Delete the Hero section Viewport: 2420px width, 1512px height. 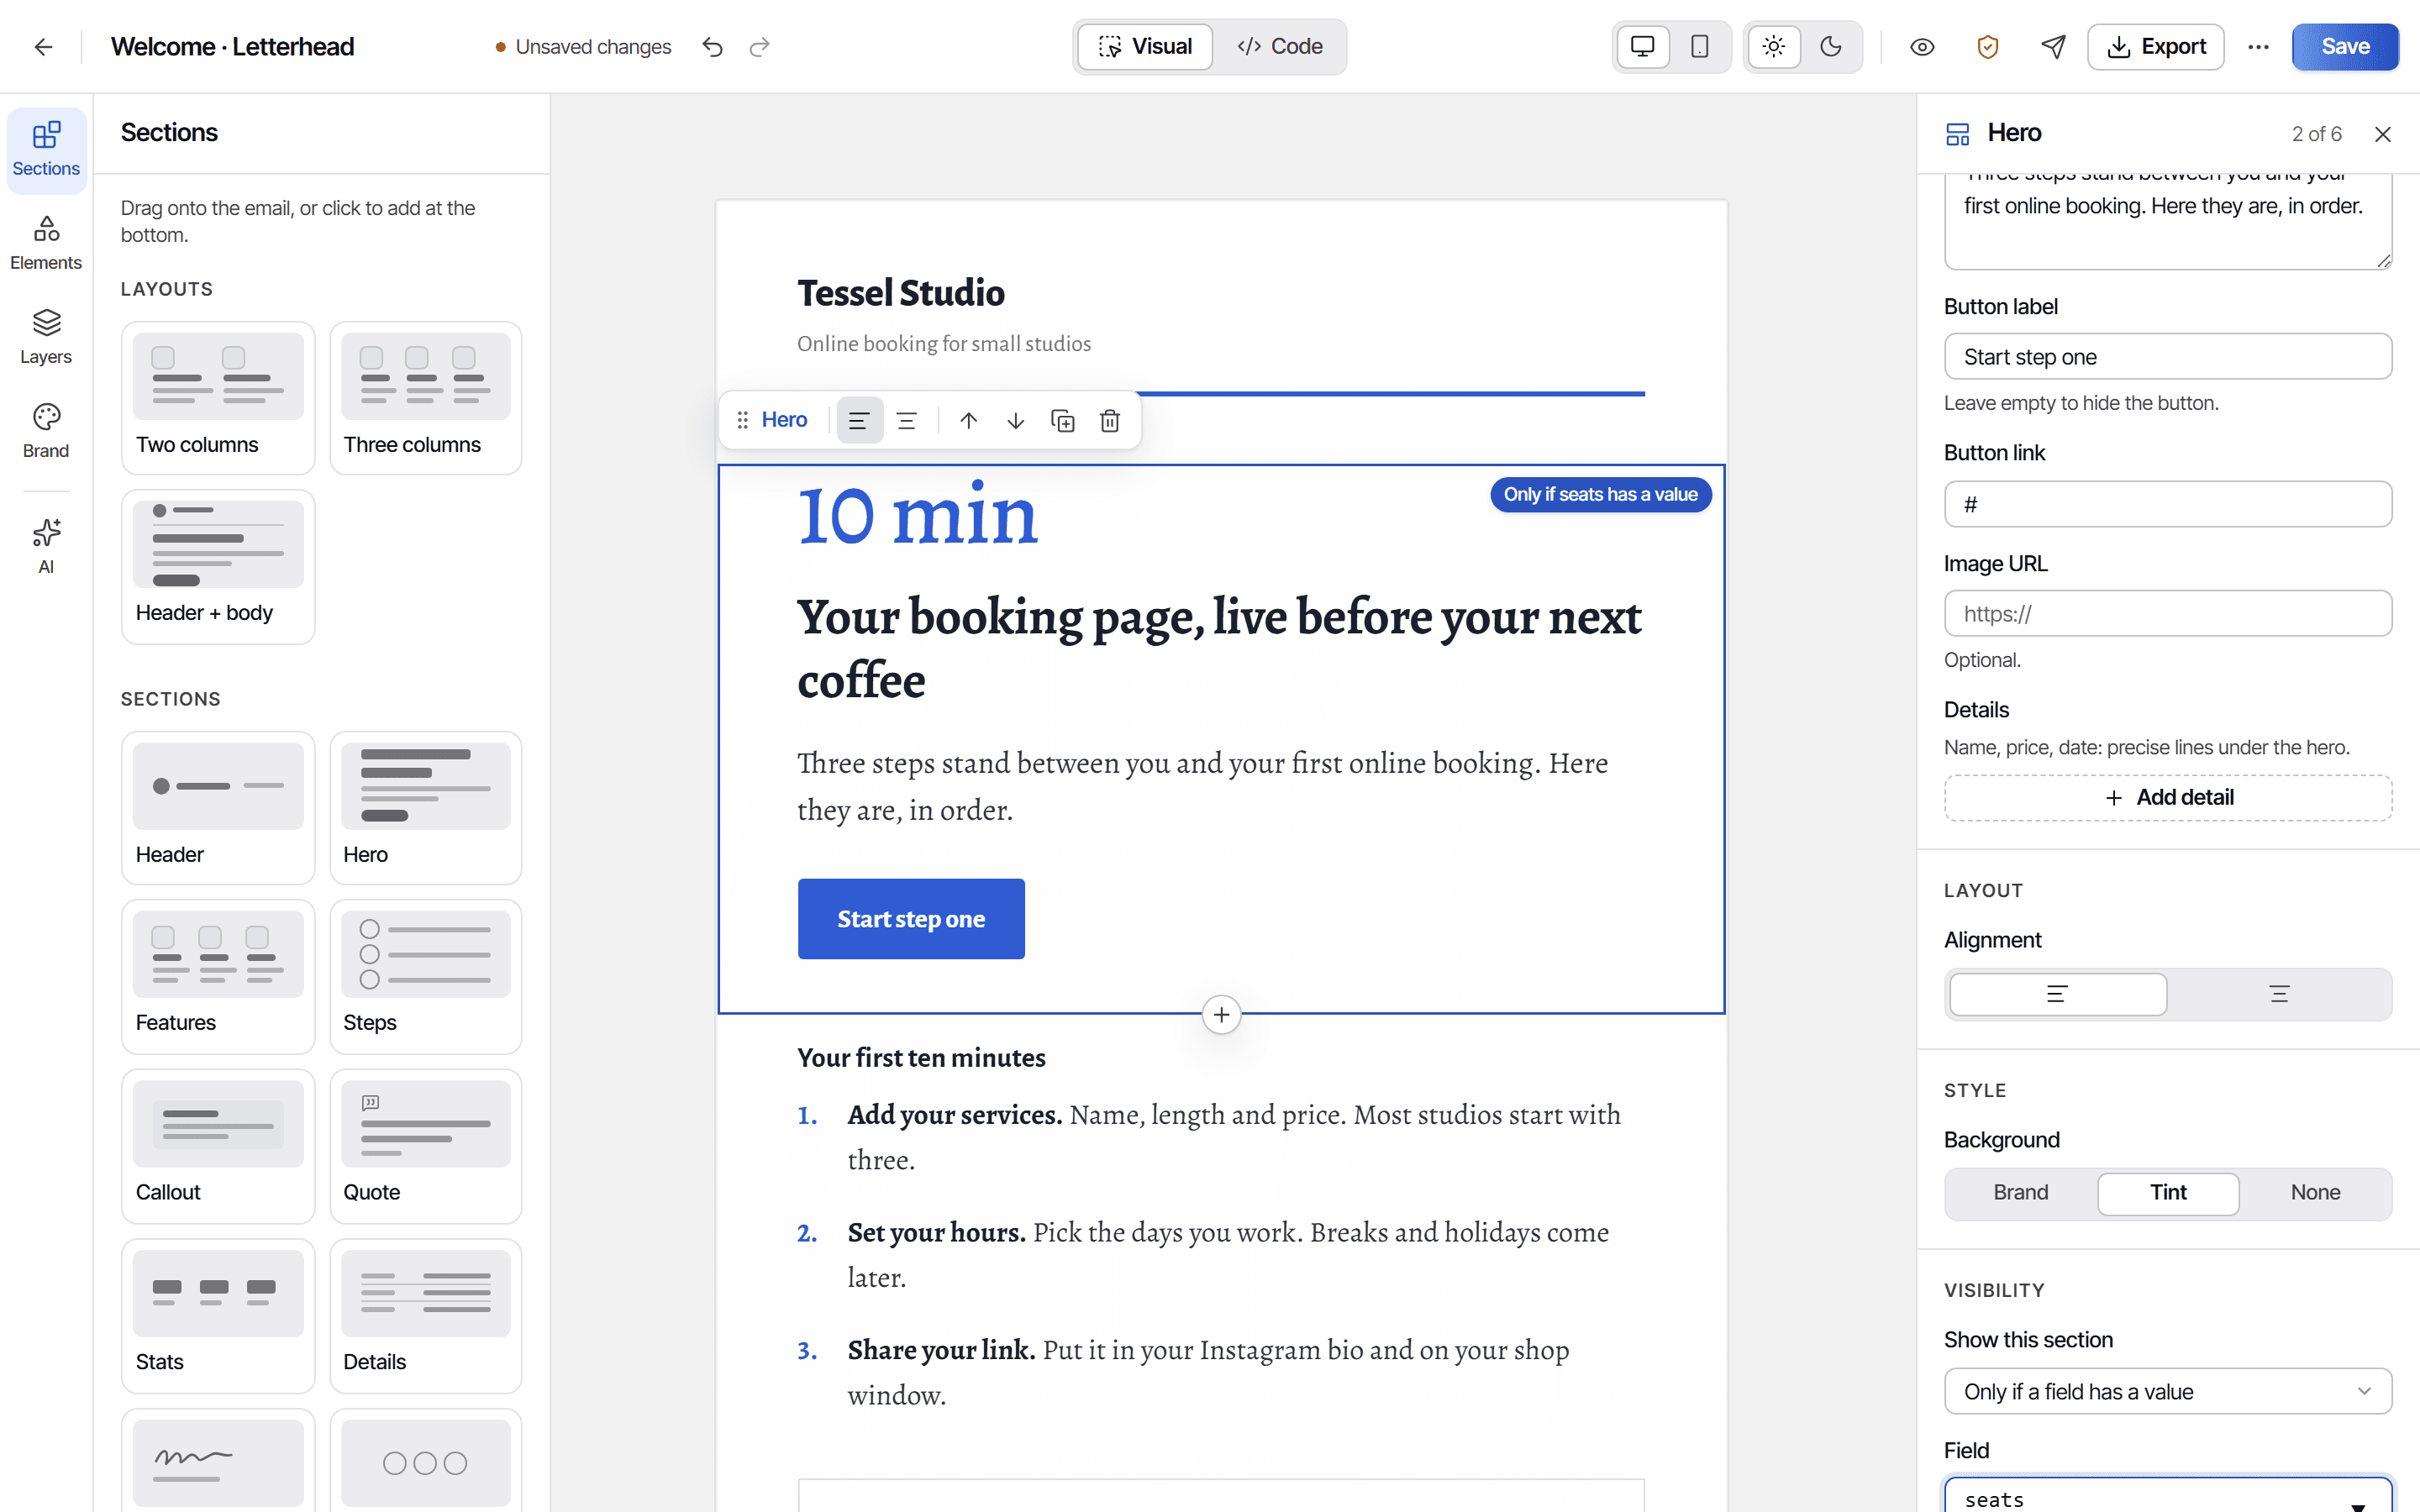[1110, 420]
